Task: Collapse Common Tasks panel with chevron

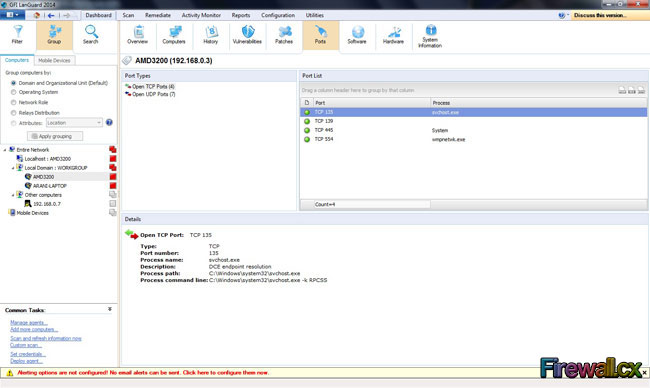Action: [x=110, y=309]
